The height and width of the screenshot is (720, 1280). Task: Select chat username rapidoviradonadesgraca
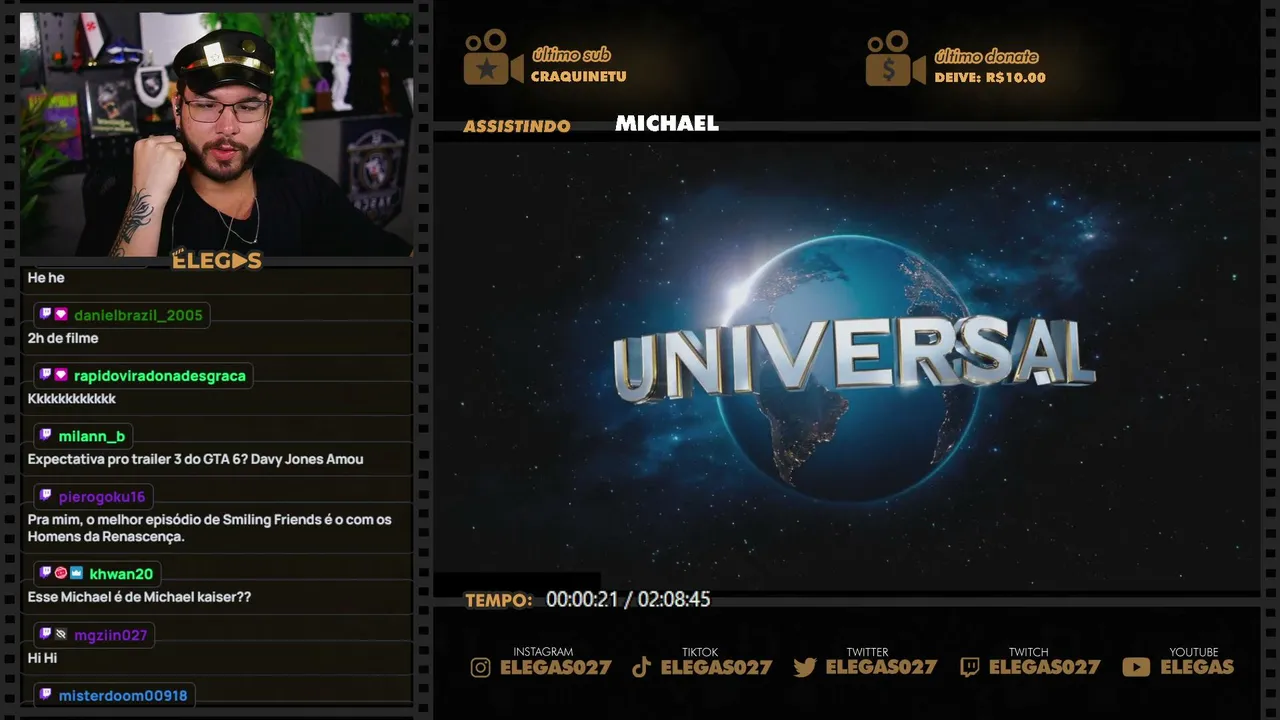(160, 376)
